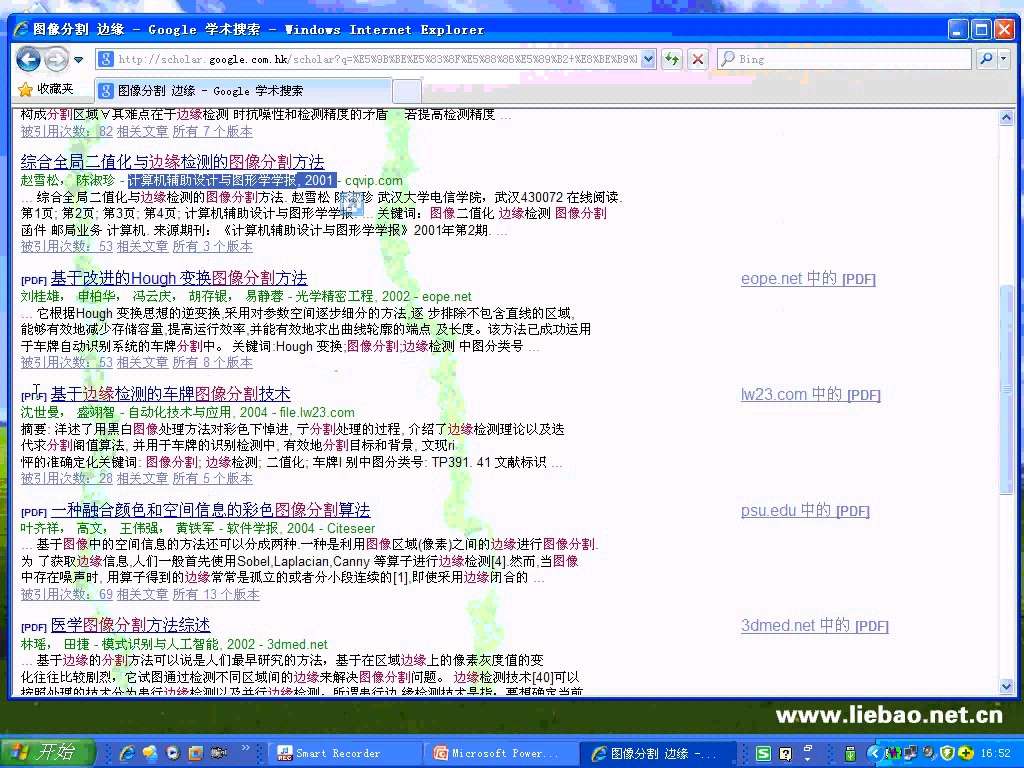
Task: Click the media player Quick Launch icon
Action: (x=172, y=753)
